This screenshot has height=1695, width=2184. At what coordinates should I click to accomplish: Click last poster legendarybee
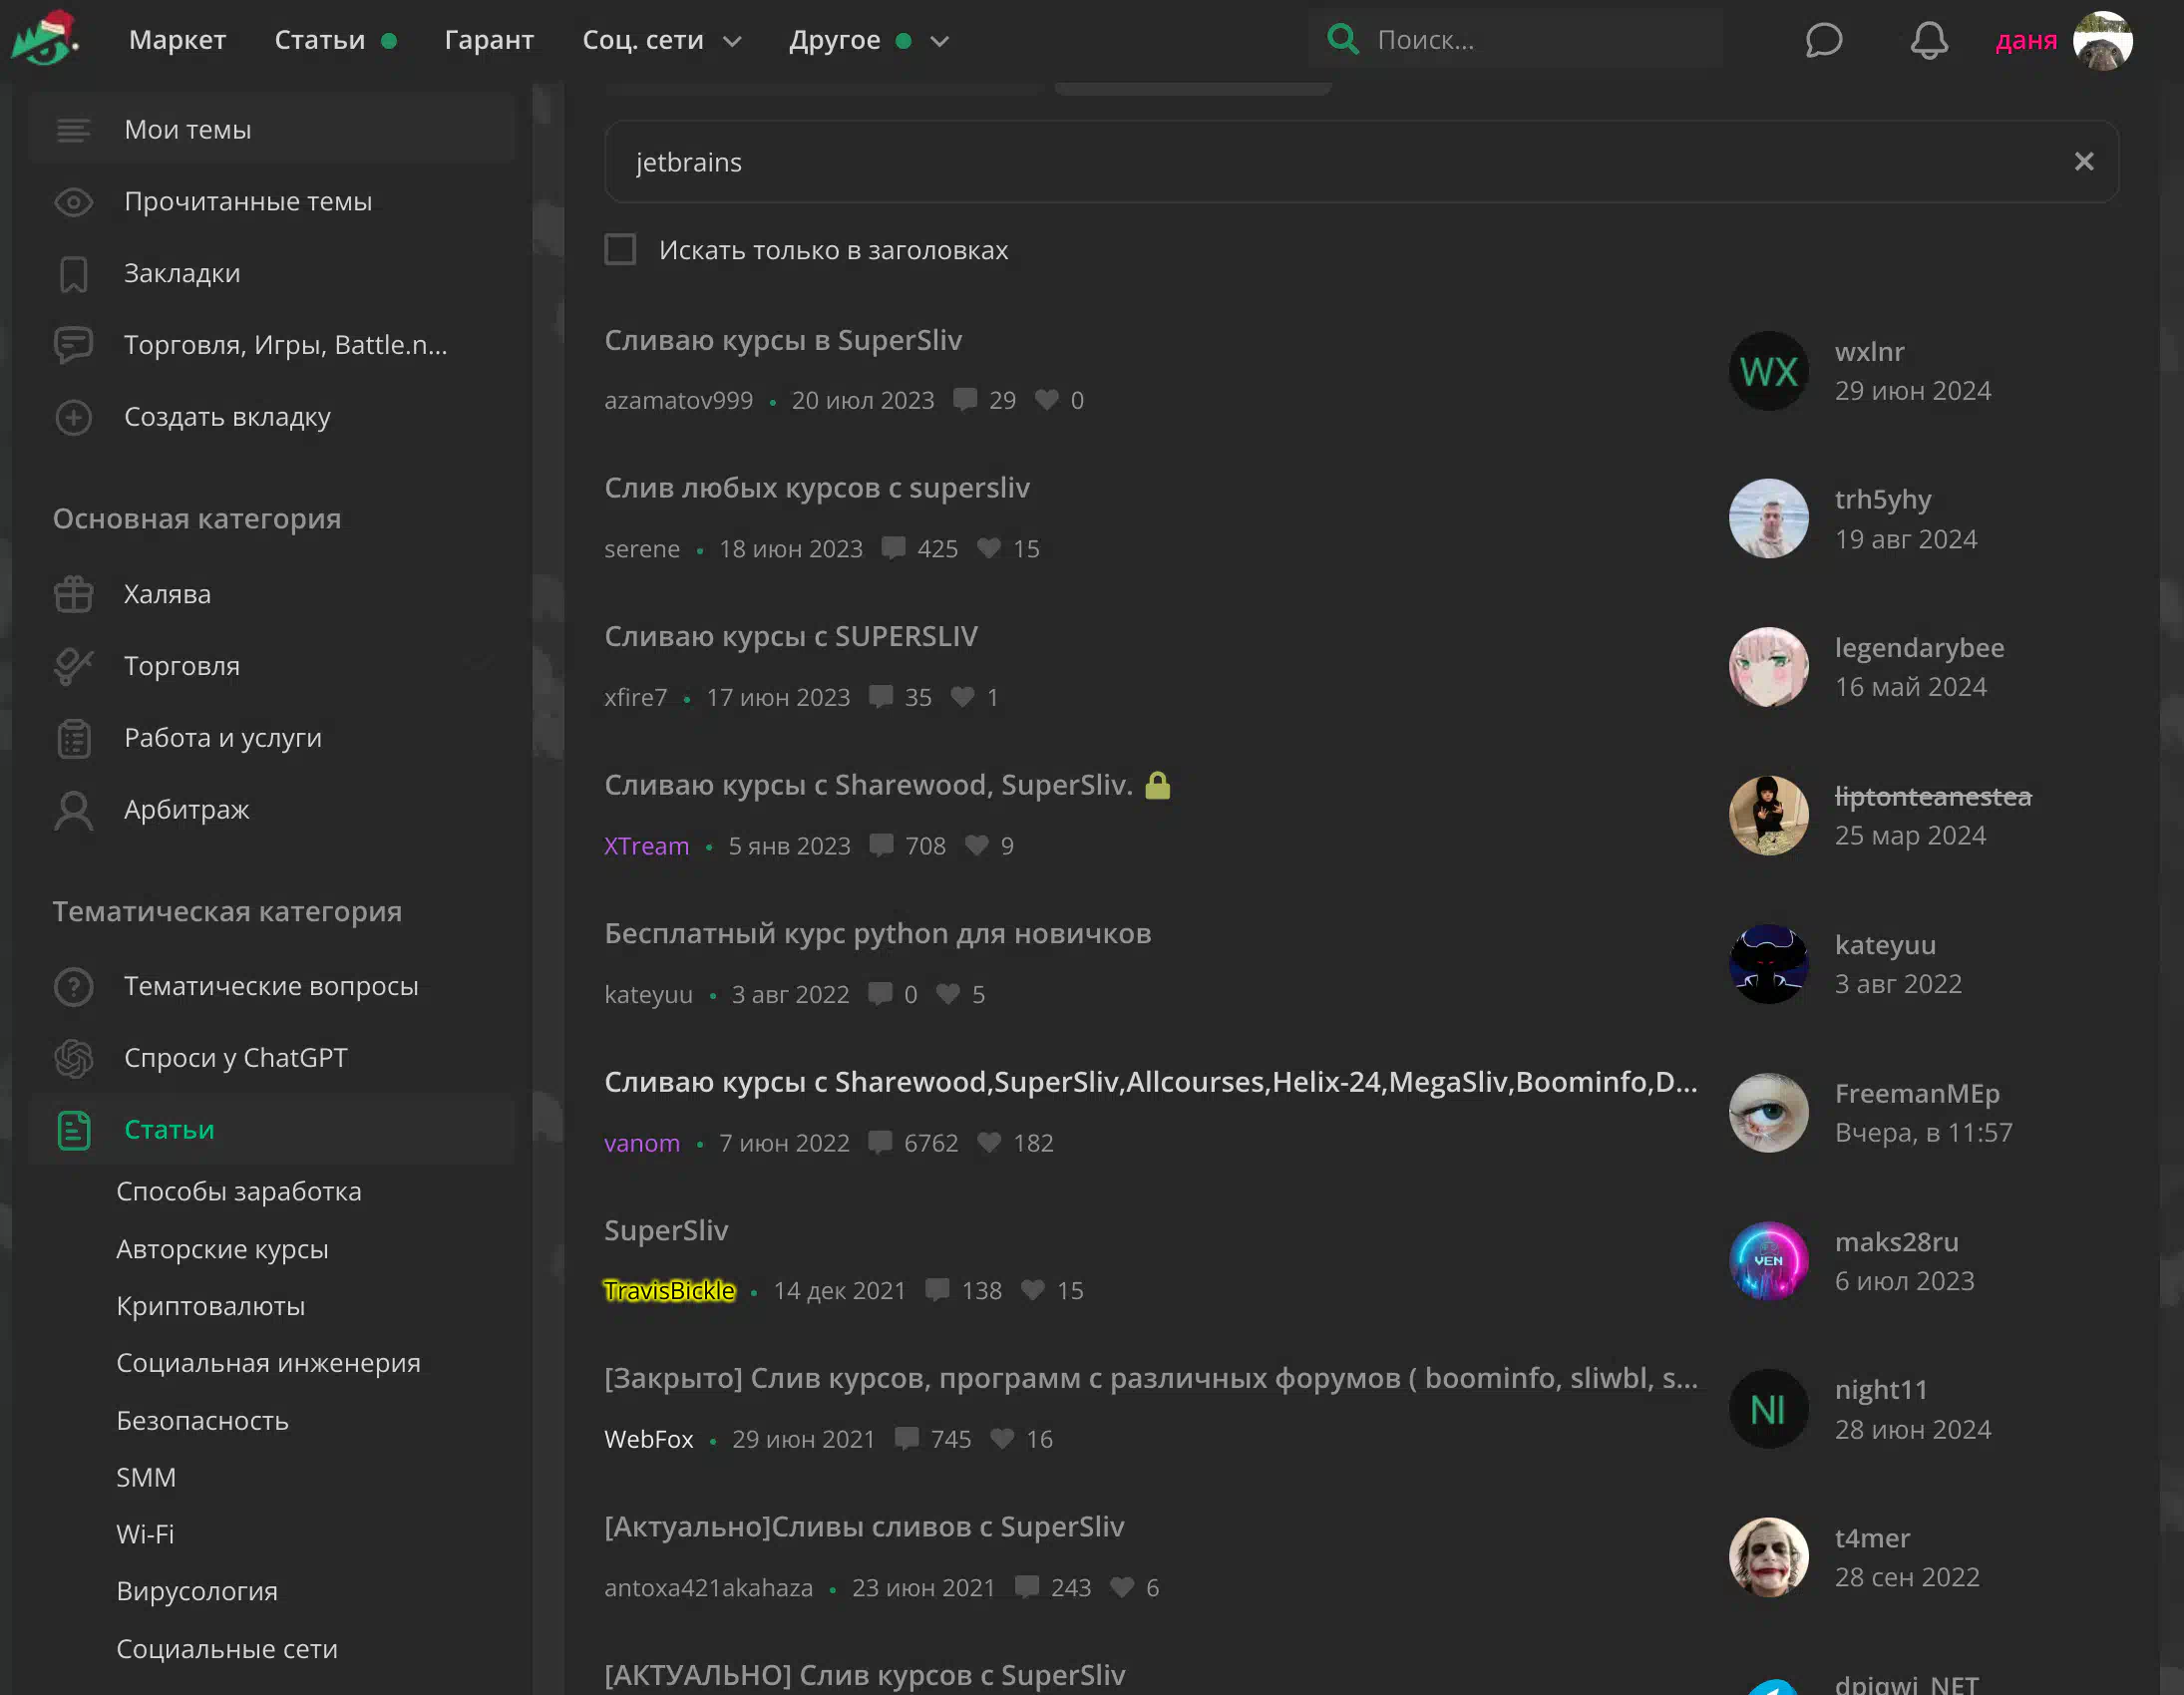[1919, 648]
